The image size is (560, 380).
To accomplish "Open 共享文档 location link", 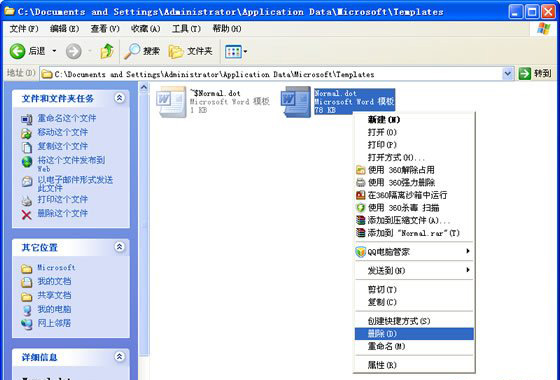I will (54, 295).
